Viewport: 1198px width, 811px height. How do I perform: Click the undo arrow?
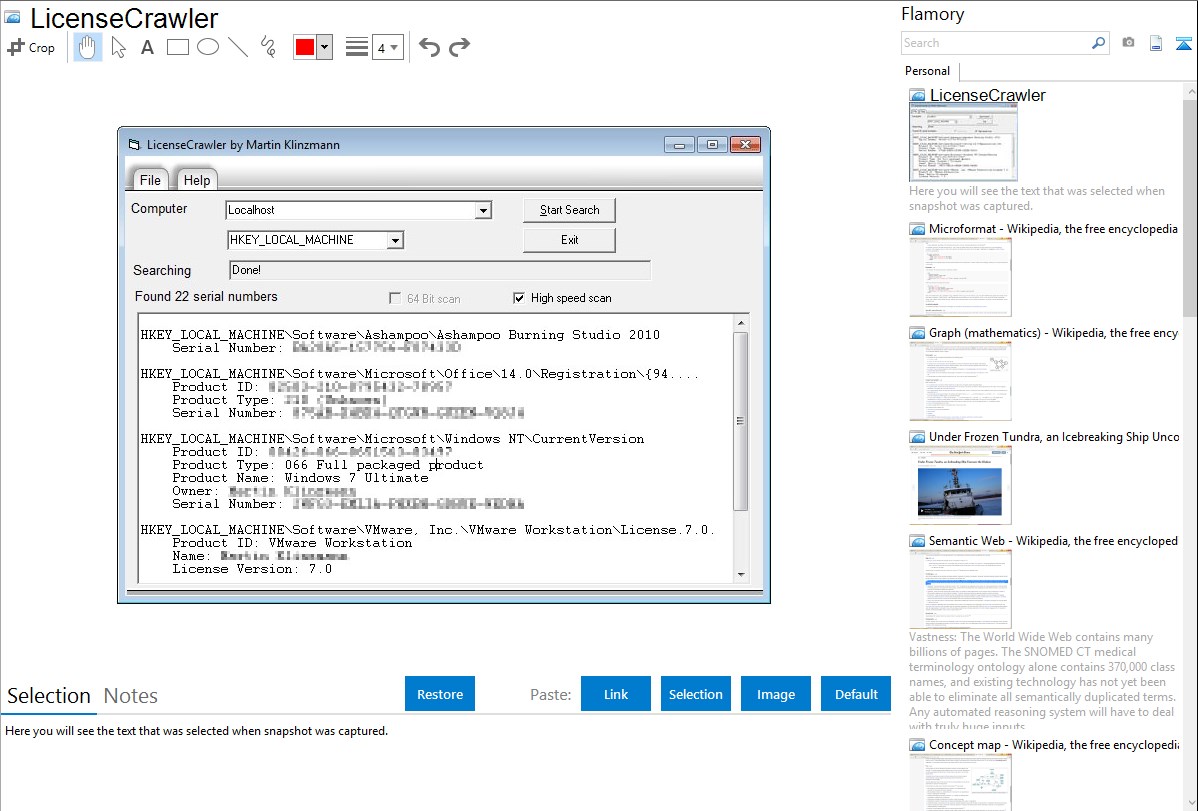point(429,47)
